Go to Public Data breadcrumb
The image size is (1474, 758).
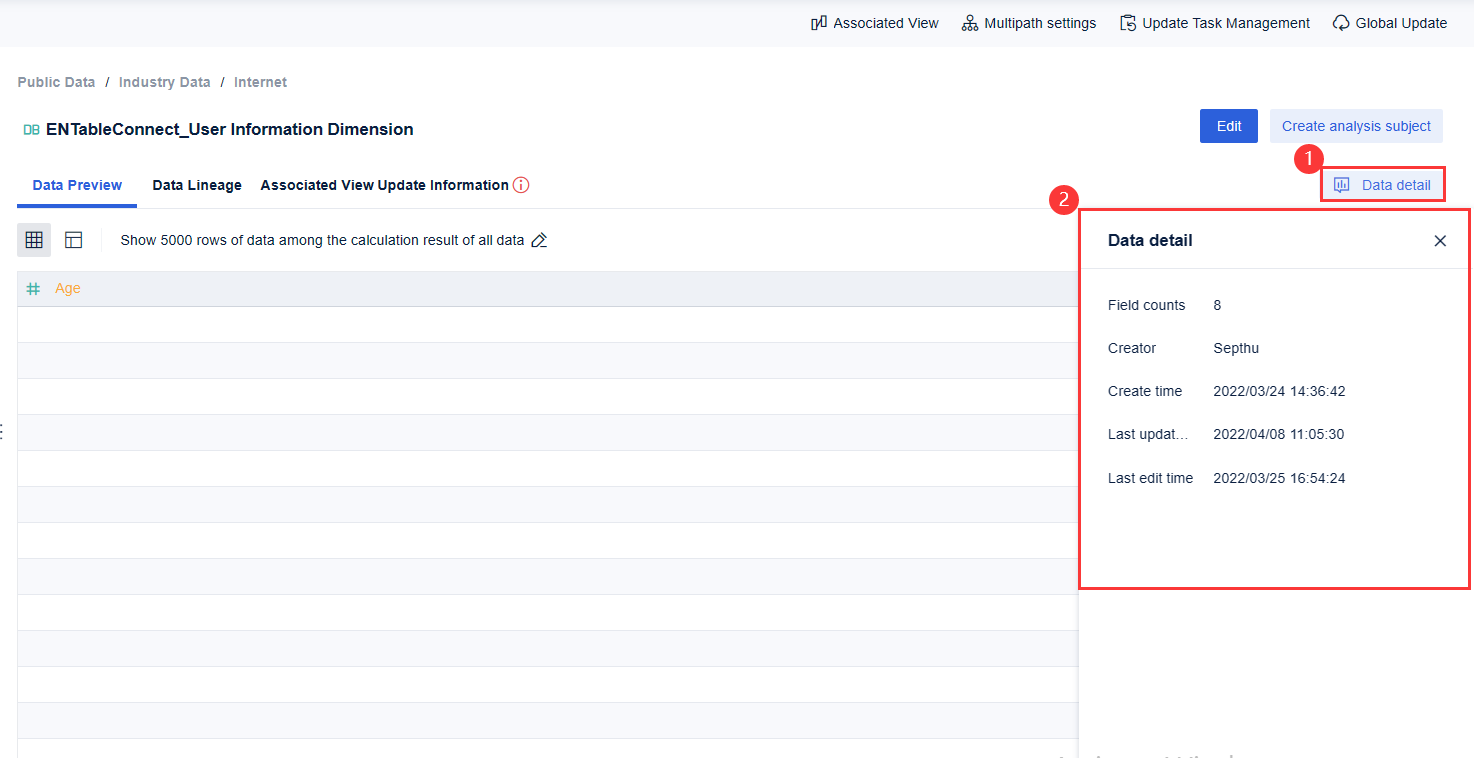(x=56, y=82)
